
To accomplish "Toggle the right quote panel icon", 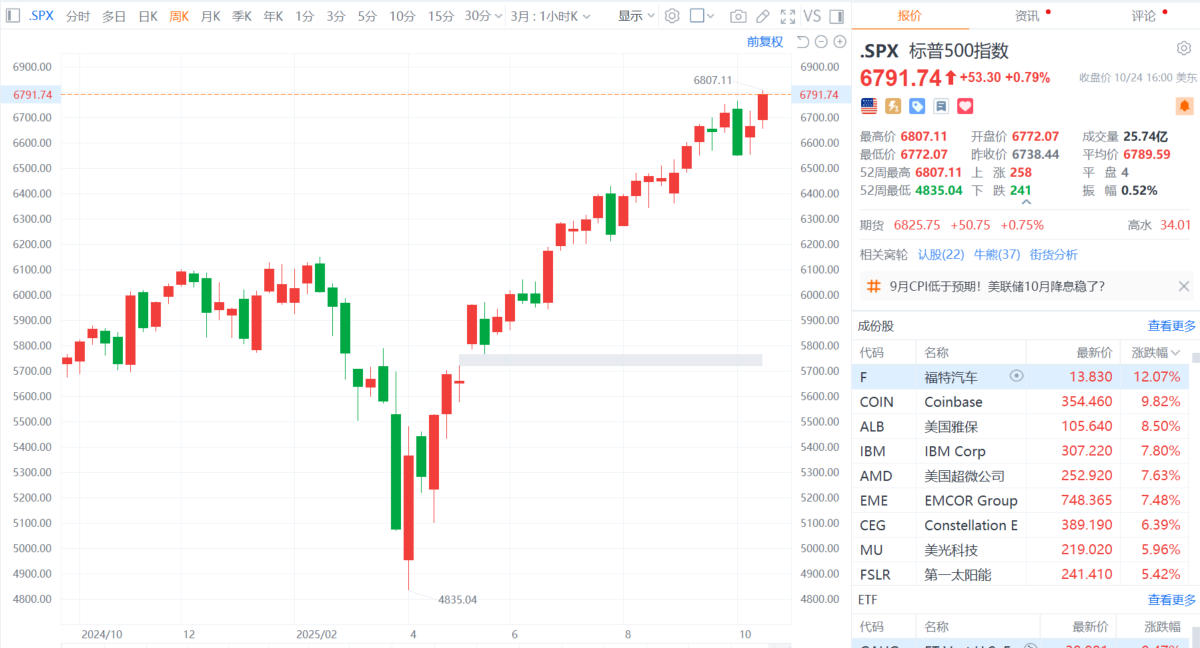I will click(835, 16).
